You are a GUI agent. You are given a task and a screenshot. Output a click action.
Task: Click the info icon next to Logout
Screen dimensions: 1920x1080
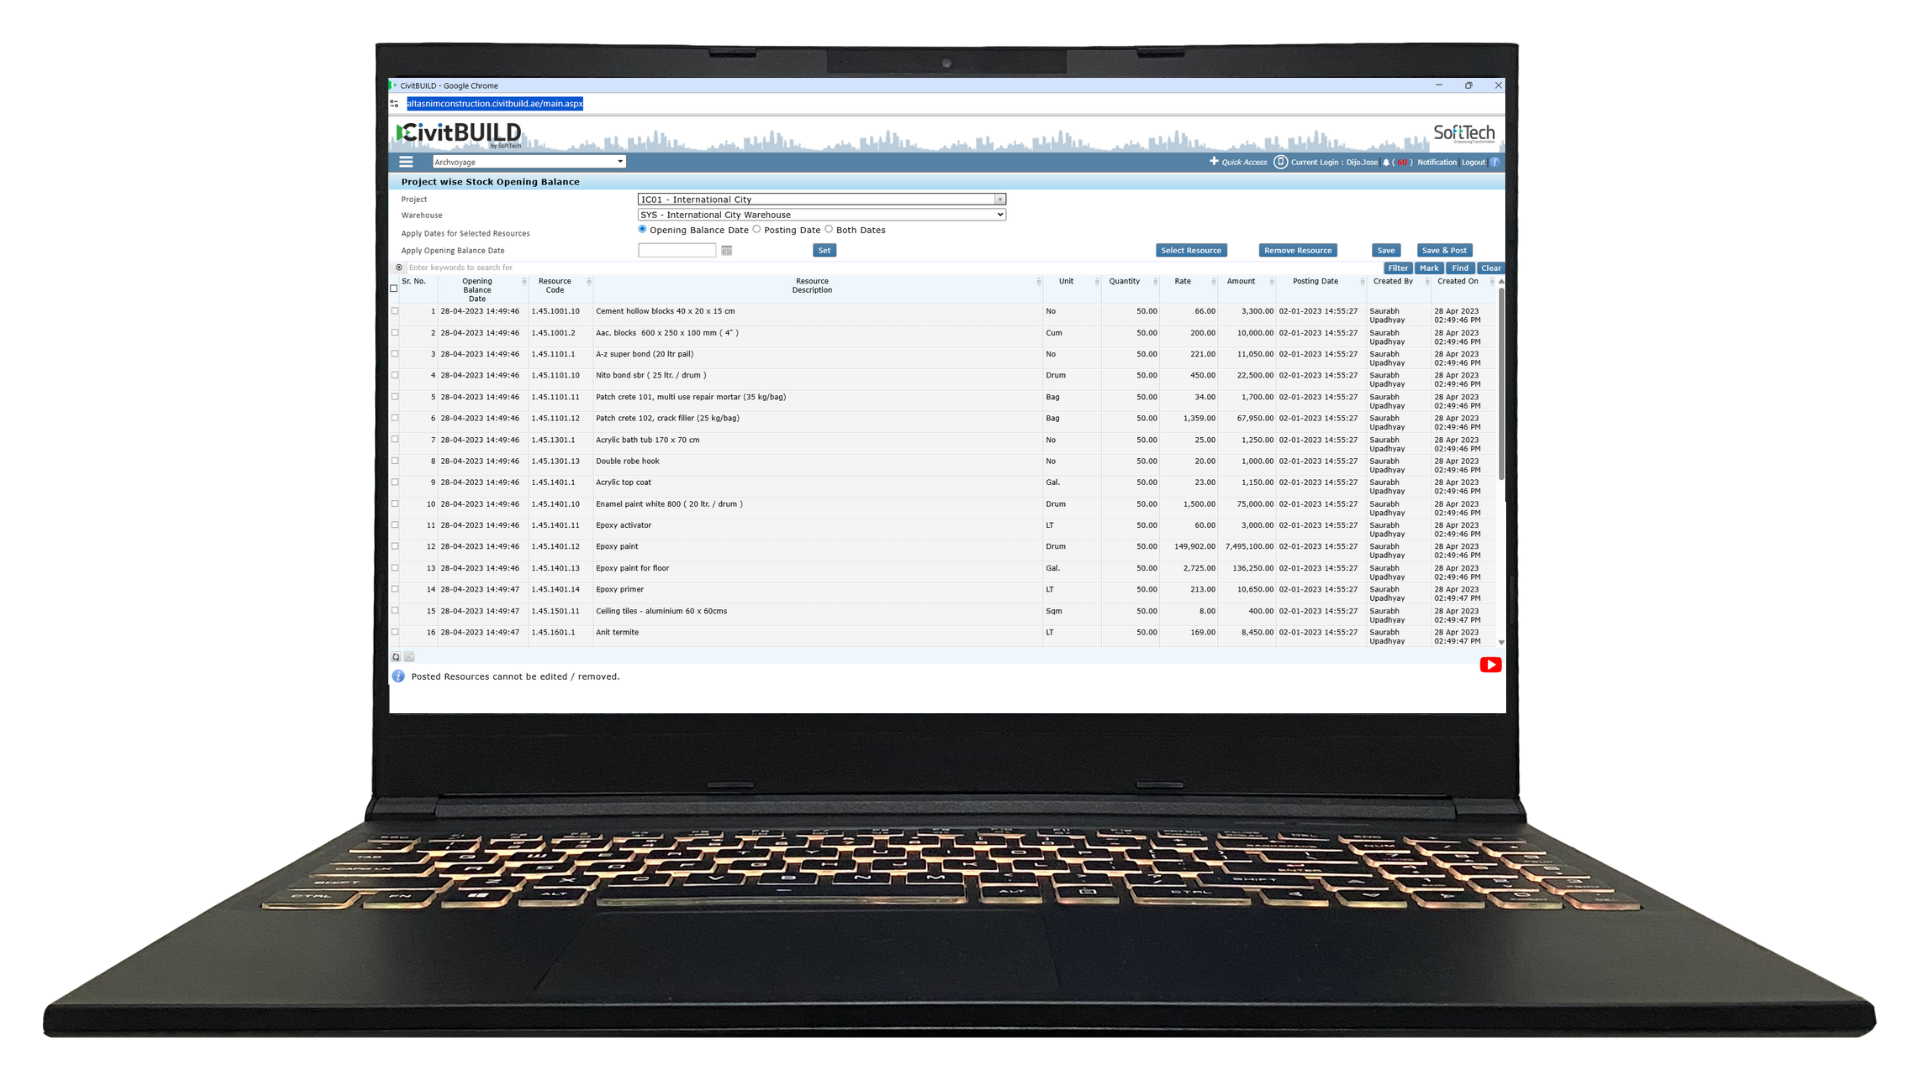tap(1495, 161)
